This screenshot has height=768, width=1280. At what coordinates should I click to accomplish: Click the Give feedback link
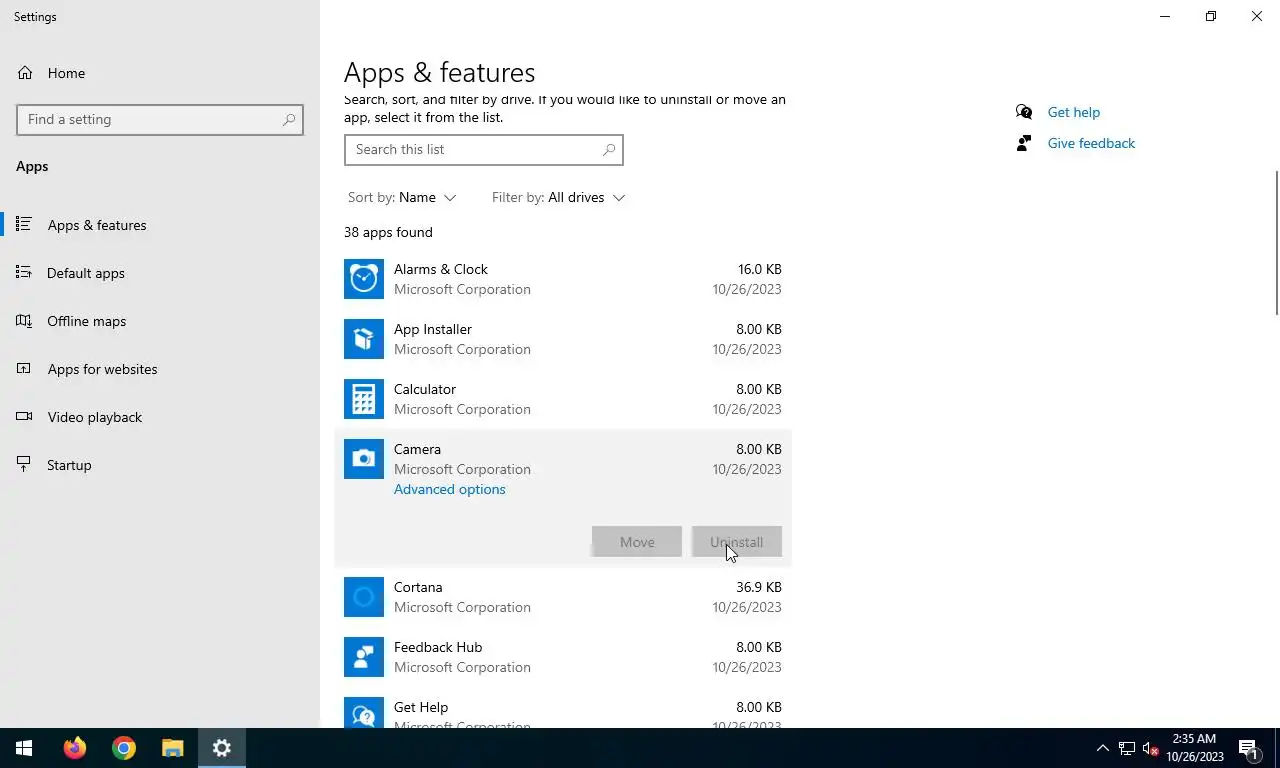(1091, 143)
